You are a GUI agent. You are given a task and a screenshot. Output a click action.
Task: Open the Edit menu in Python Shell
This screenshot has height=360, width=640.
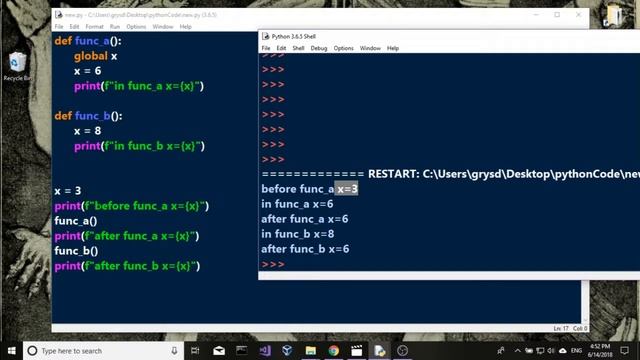click(281, 48)
